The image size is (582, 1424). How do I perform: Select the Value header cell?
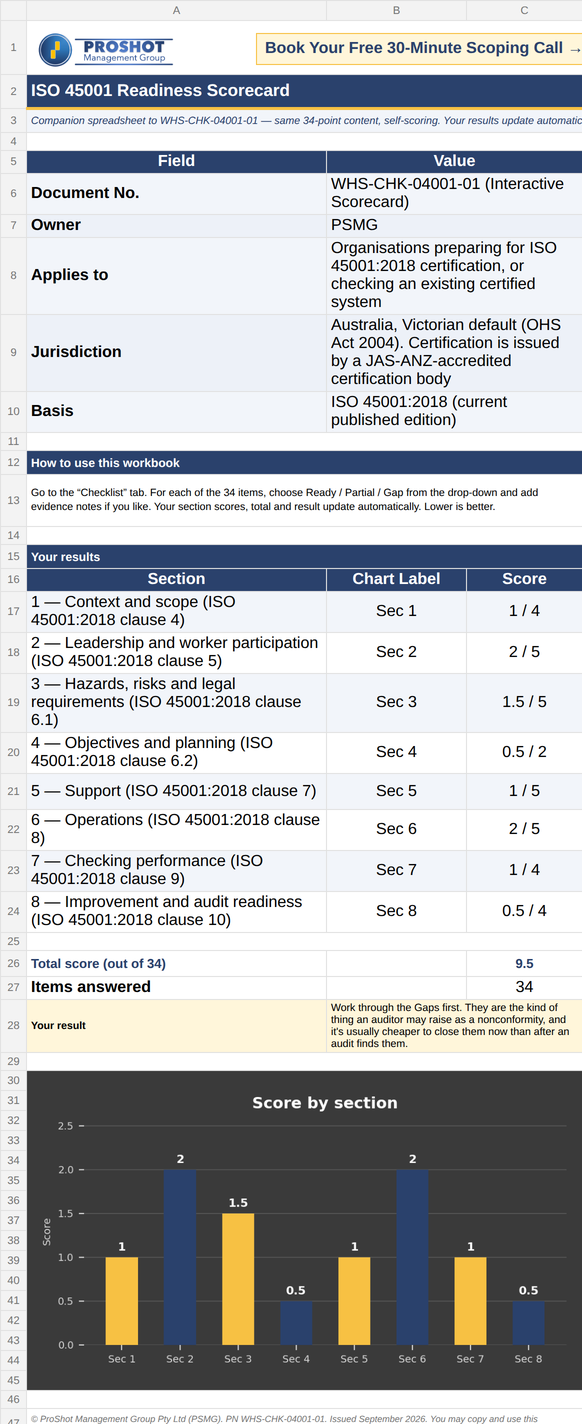(x=454, y=161)
